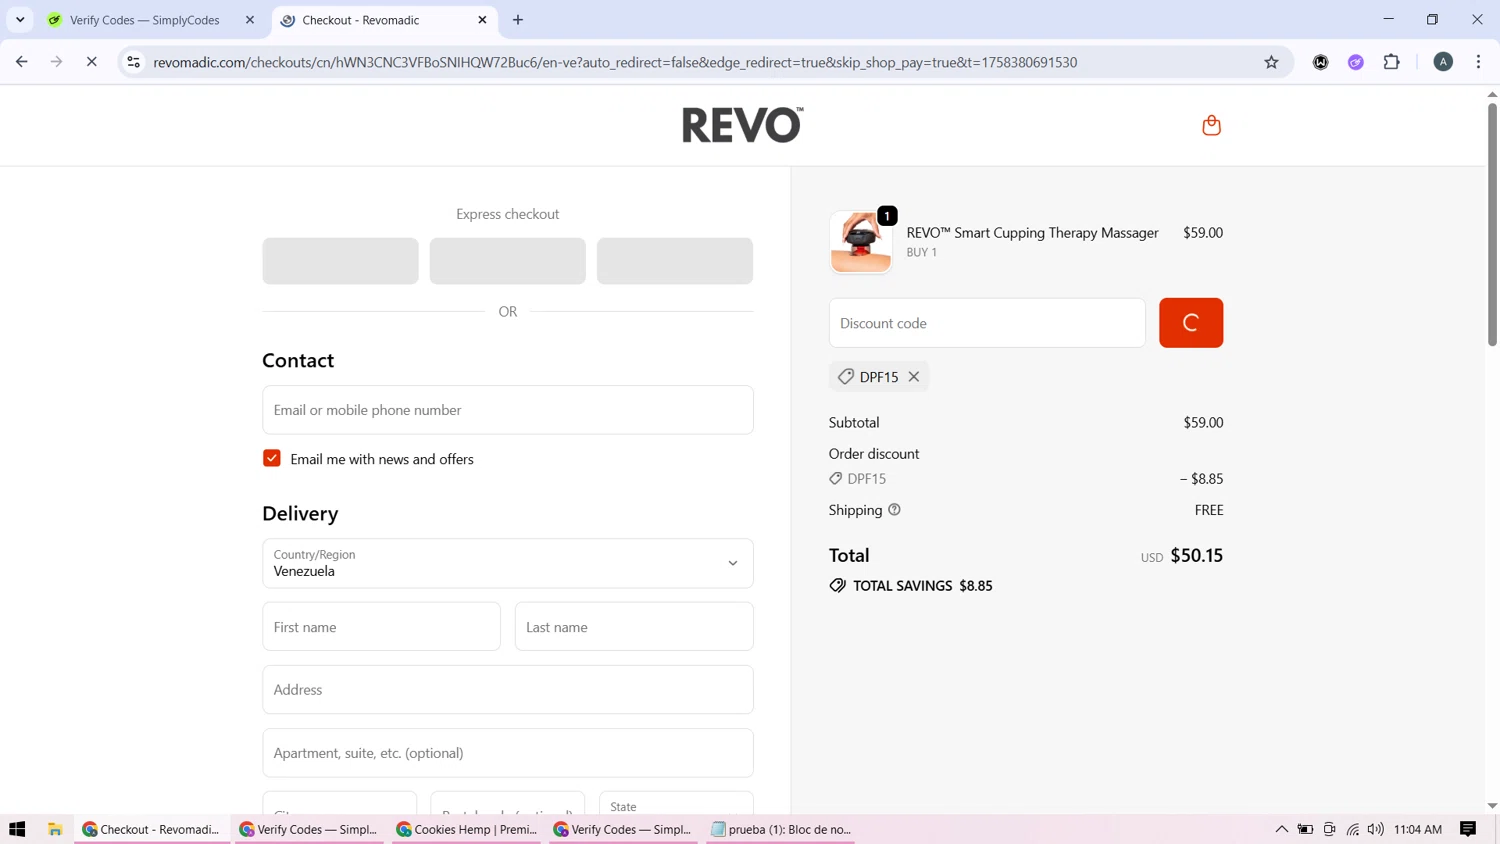Open the State dropdown

(676, 803)
